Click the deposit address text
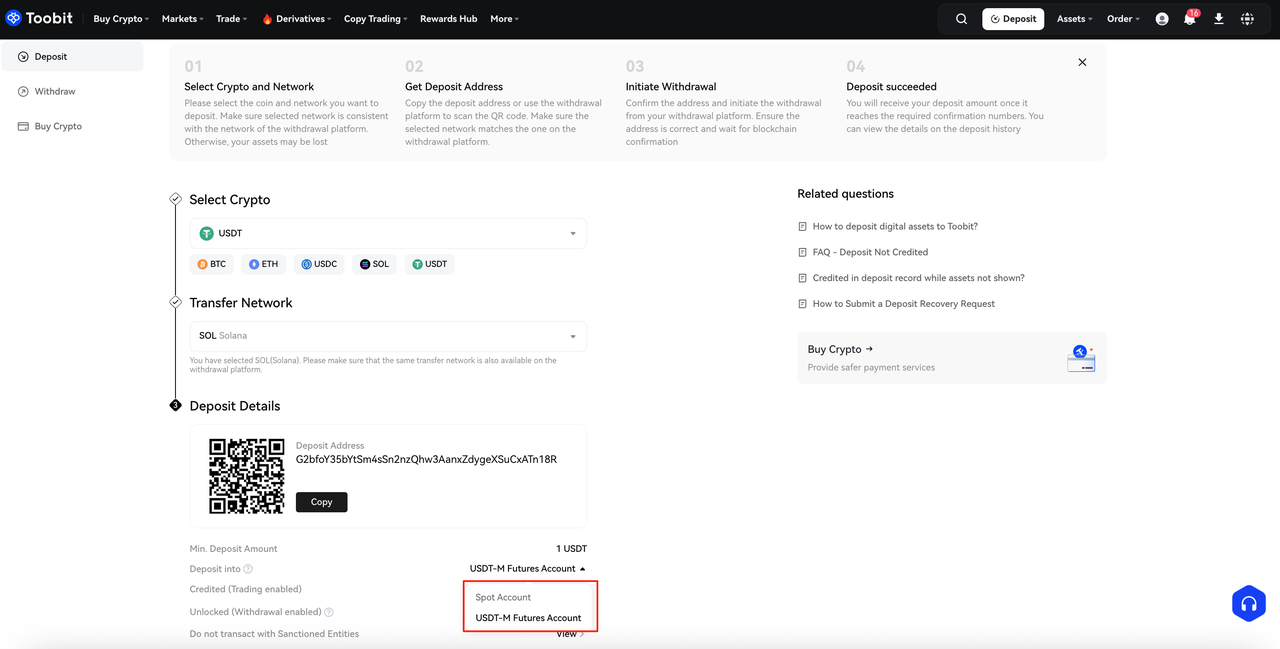1280x649 pixels. pos(426,460)
